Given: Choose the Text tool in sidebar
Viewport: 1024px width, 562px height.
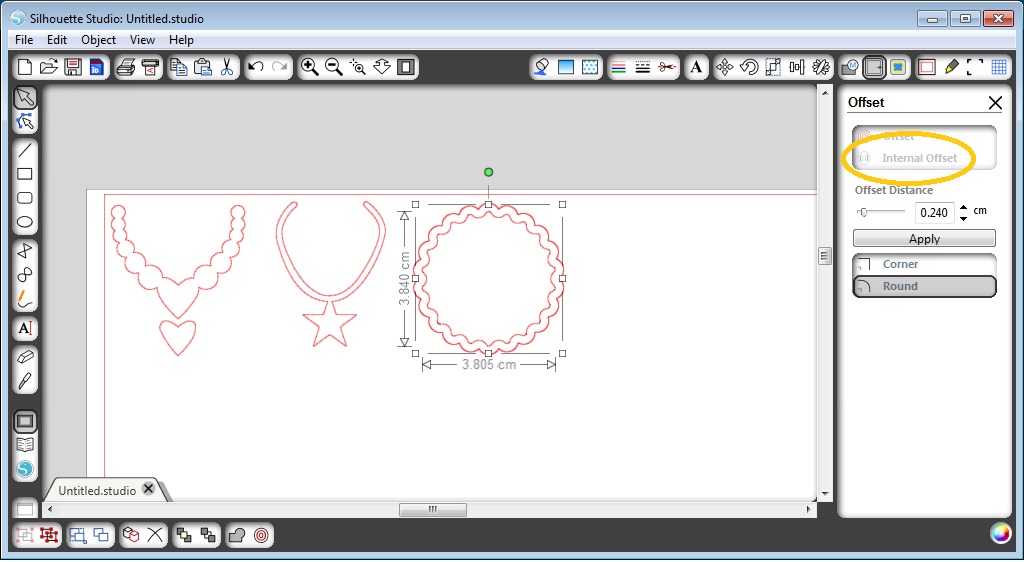Looking at the screenshot, I should click(x=25, y=328).
